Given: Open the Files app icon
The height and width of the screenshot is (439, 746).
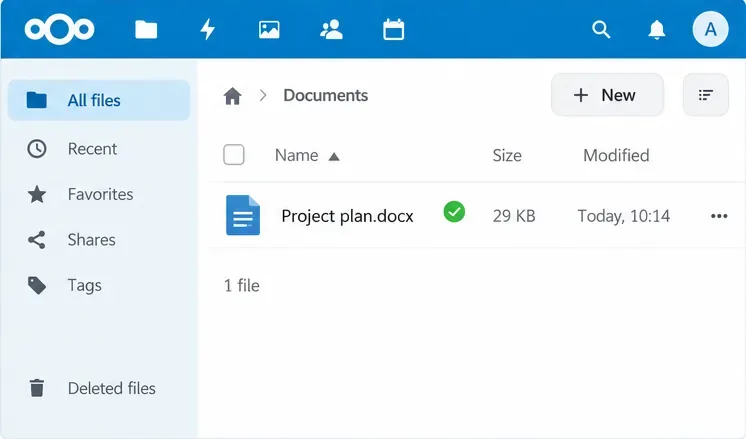Looking at the screenshot, I should click(146, 29).
